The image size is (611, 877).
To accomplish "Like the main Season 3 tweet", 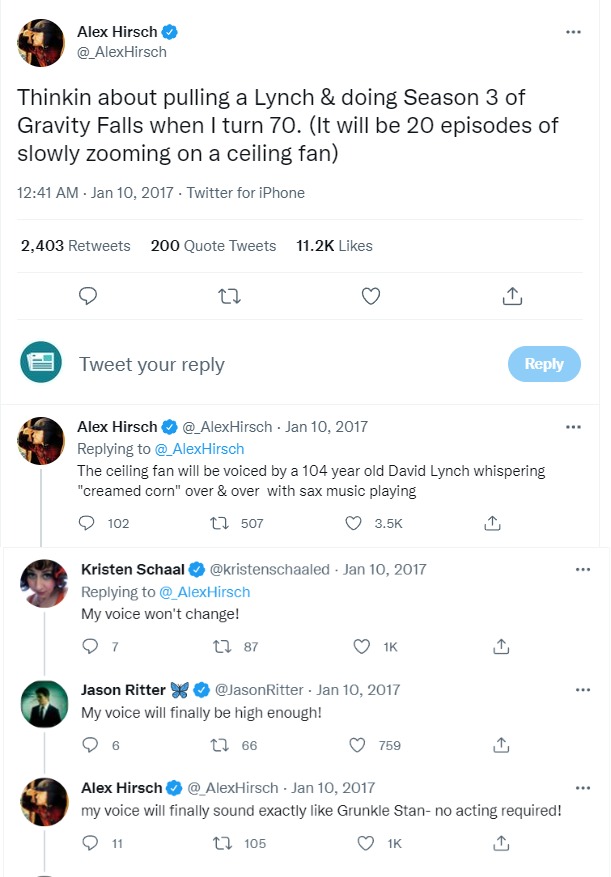I will coord(370,296).
